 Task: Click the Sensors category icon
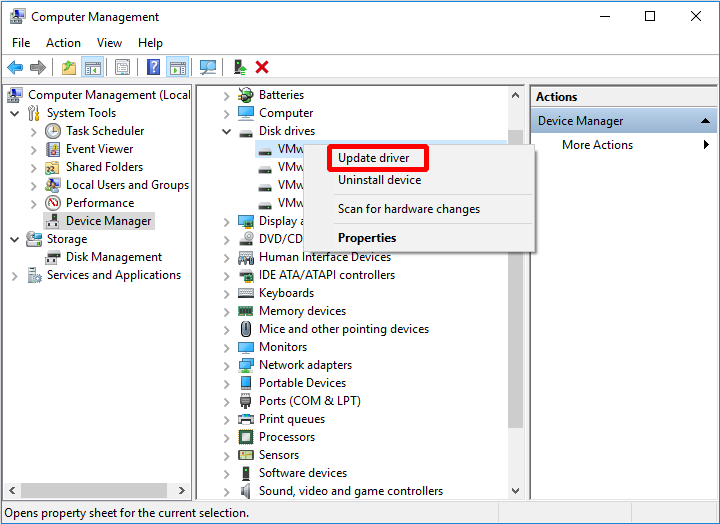click(246, 455)
